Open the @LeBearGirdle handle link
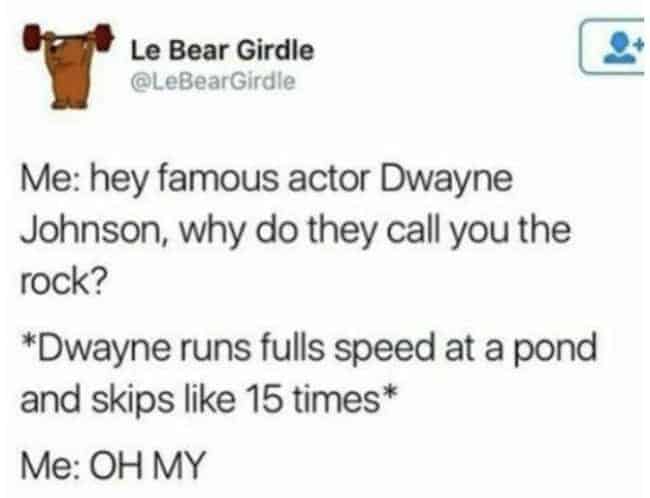This screenshot has width=650, height=498. 213,81
